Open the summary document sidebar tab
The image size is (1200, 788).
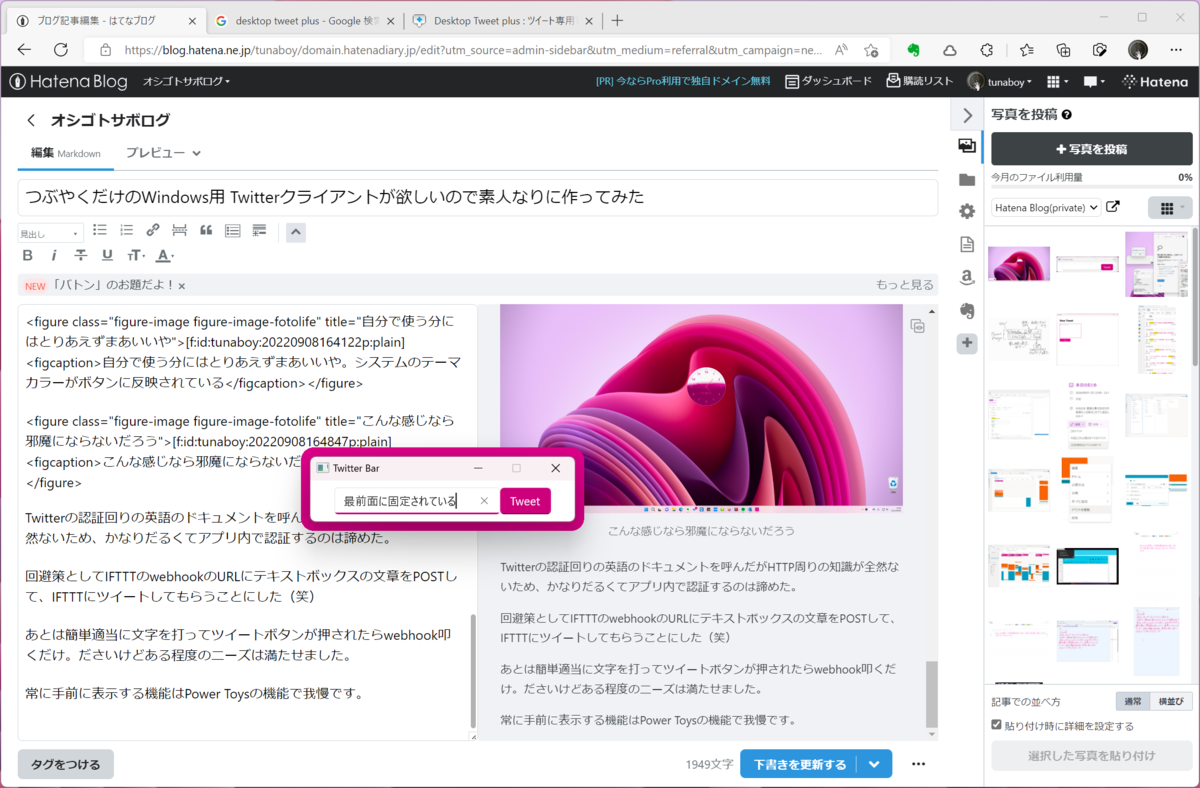pos(966,244)
